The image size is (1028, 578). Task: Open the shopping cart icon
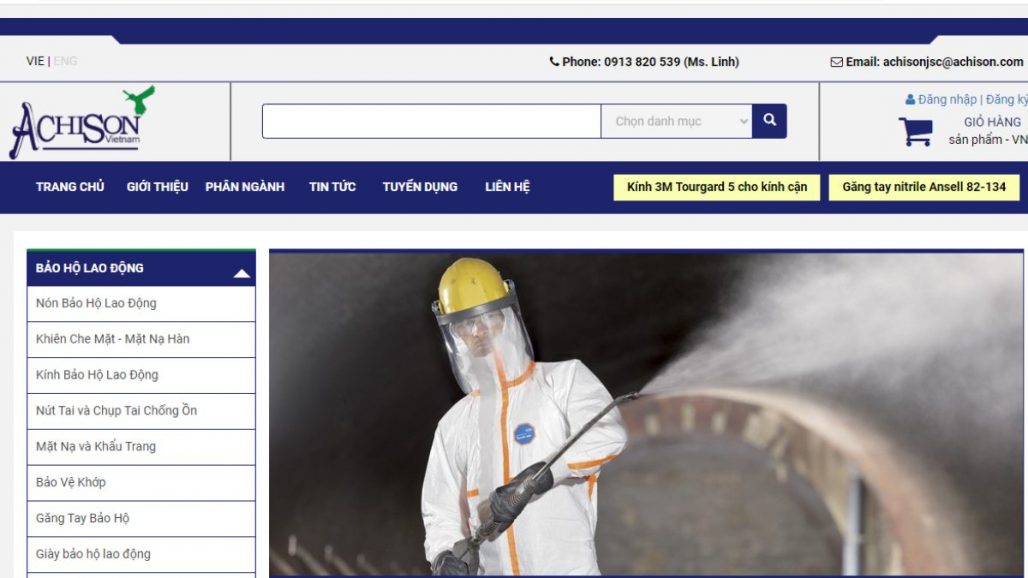tap(916, 131)
